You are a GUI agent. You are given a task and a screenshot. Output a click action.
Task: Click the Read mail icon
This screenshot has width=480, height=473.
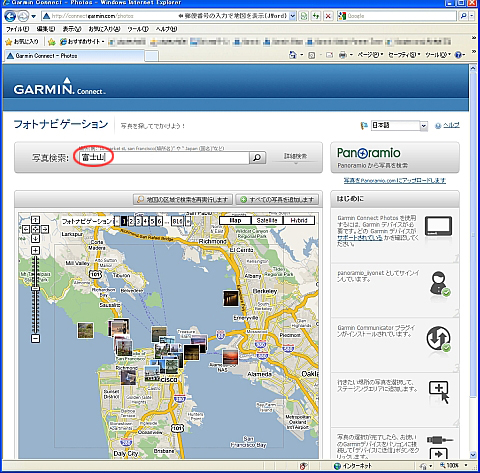click(329, 55)
